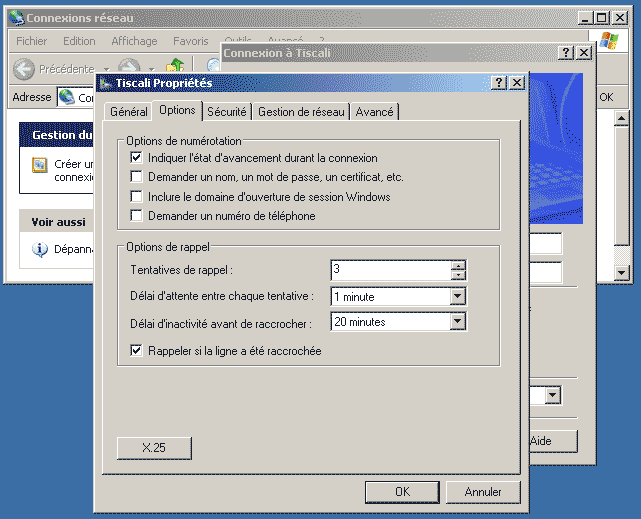641x519 pixels.
Task: Open the Affichage menu in Connexions réseau
Action: (134, 41)
